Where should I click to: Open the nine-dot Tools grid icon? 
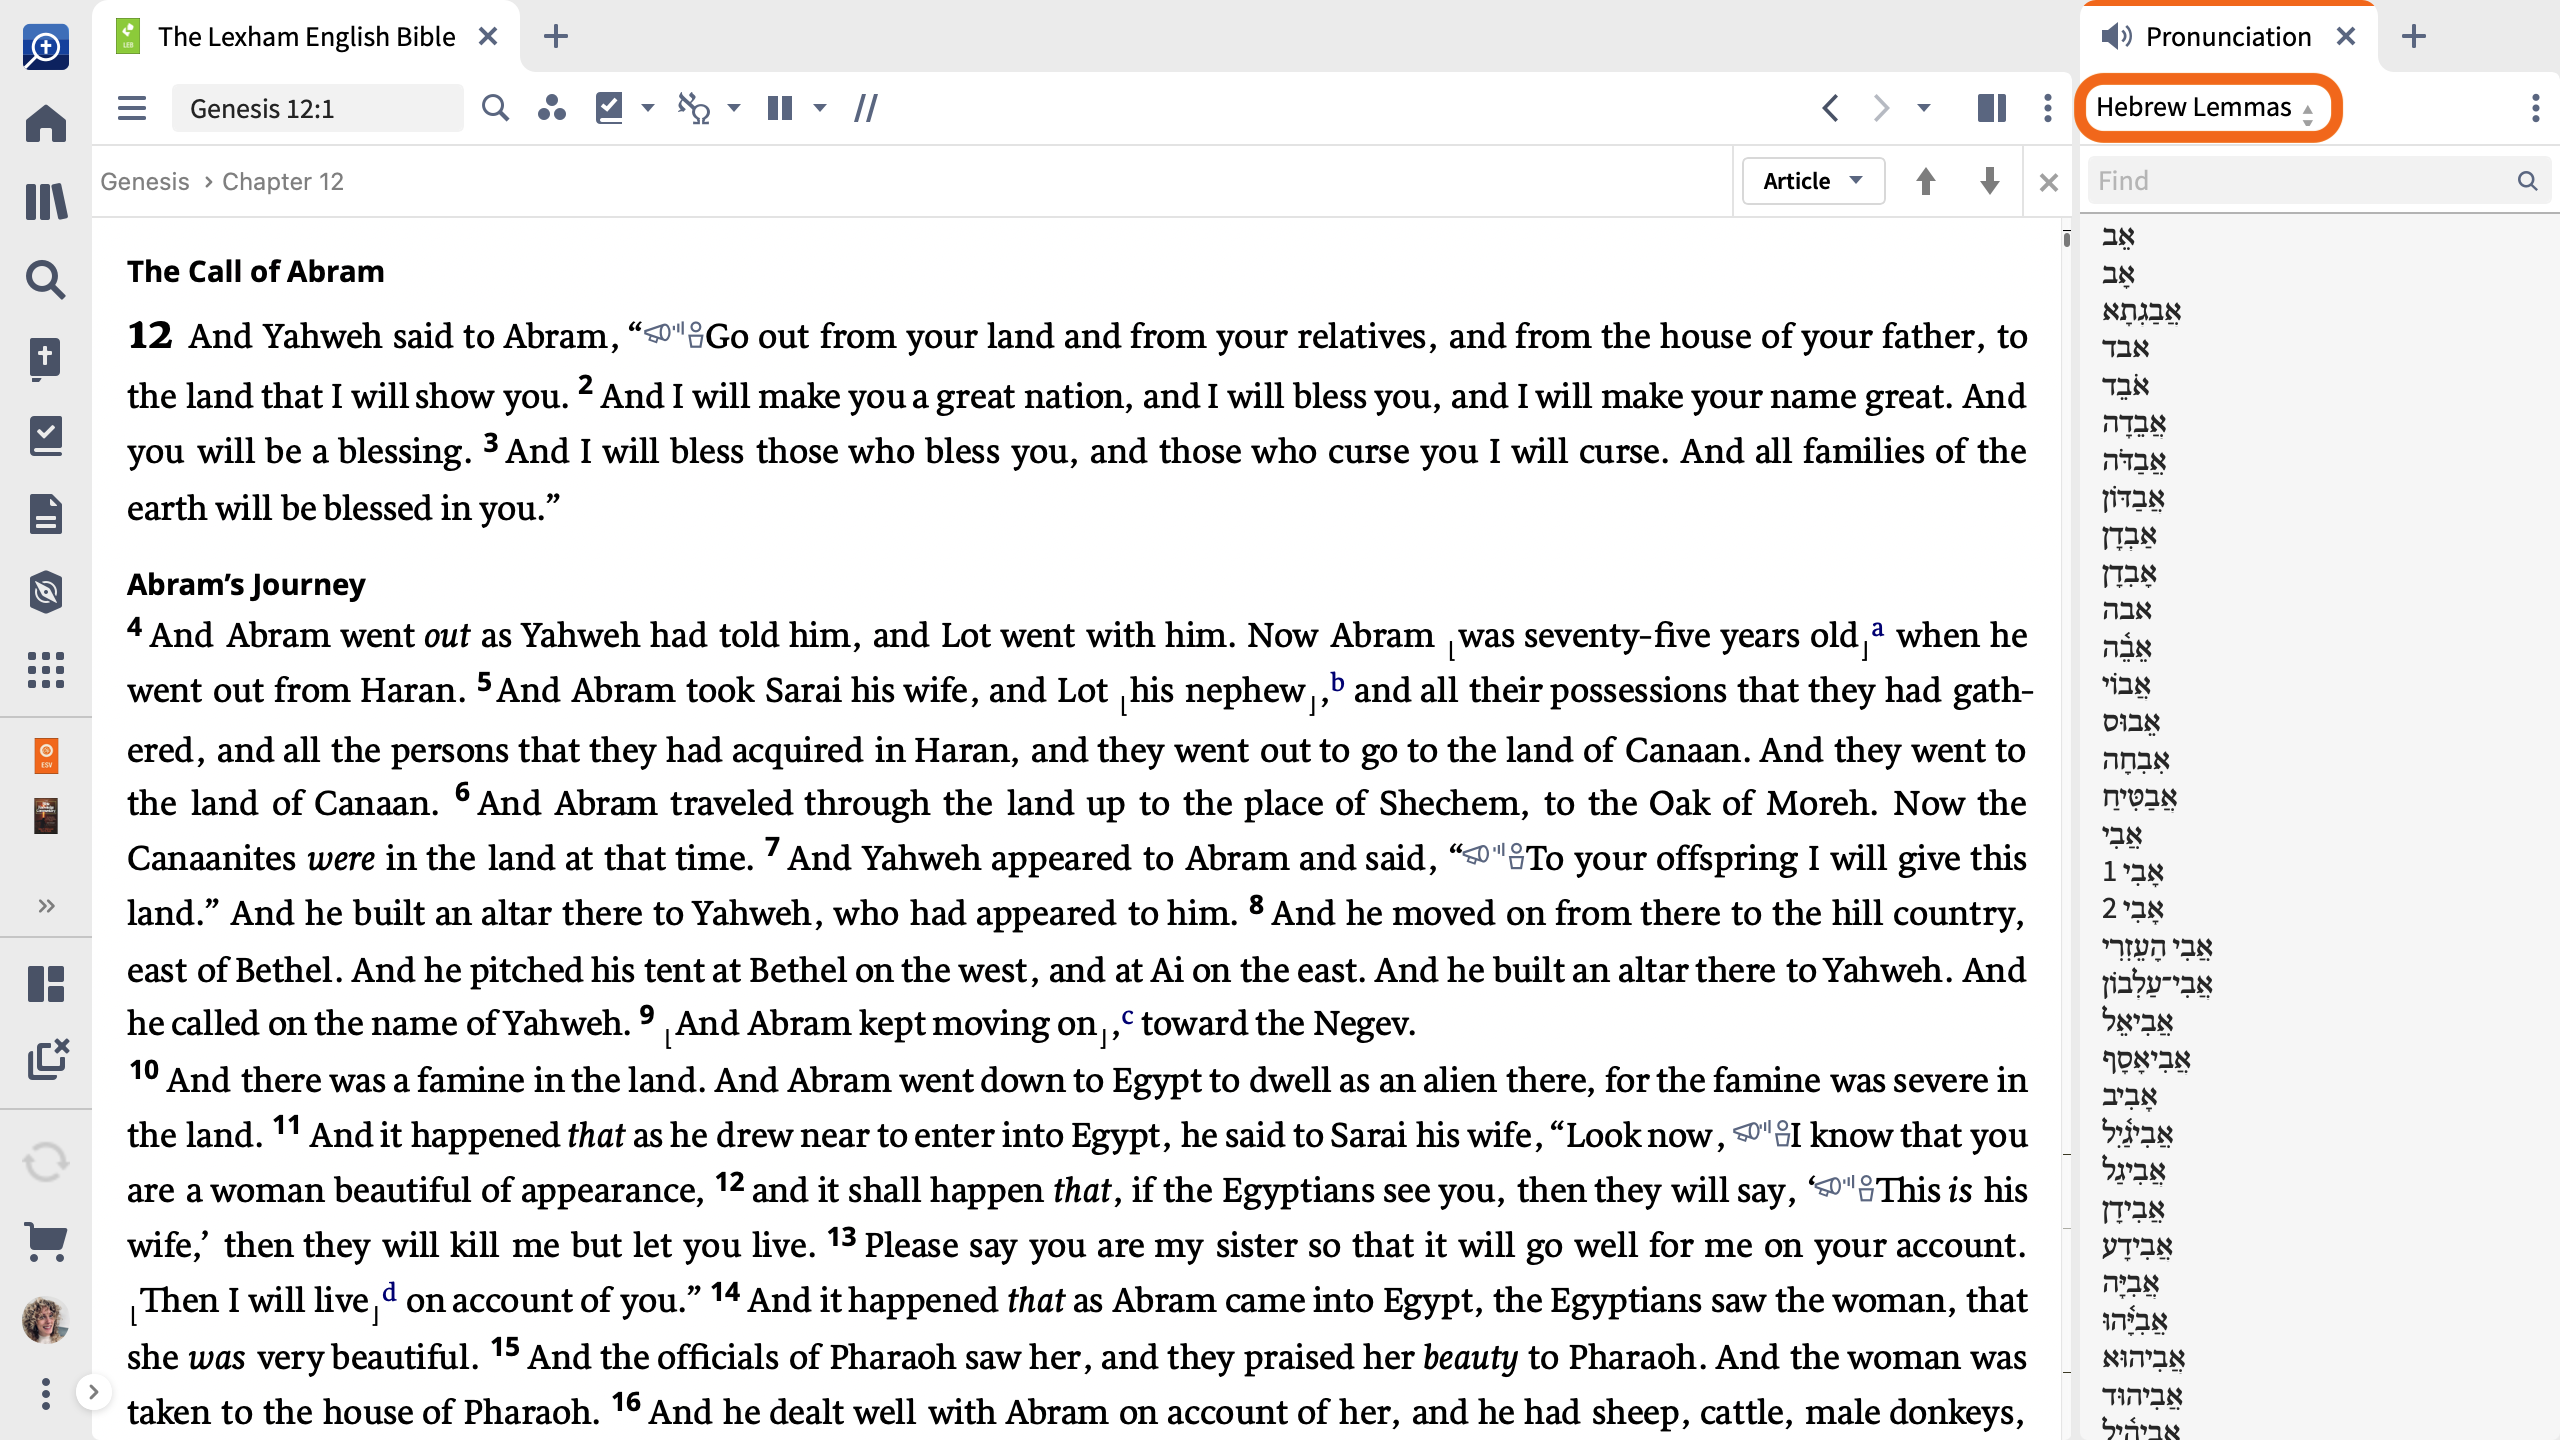[x=46, y=670]
